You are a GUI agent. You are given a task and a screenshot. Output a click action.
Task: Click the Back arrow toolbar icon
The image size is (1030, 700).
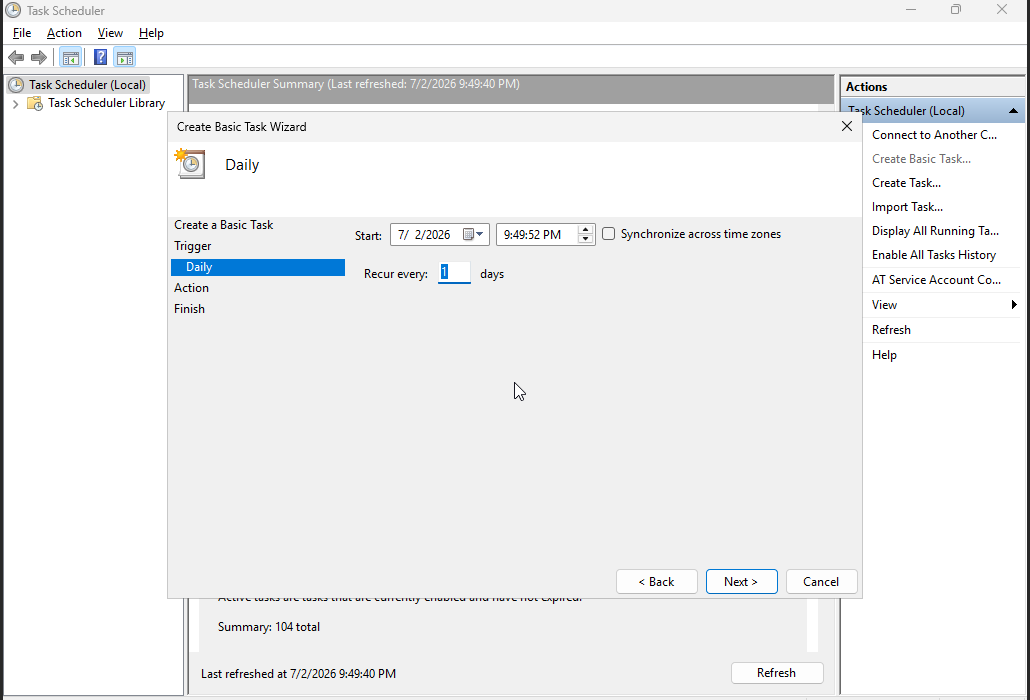16,58
